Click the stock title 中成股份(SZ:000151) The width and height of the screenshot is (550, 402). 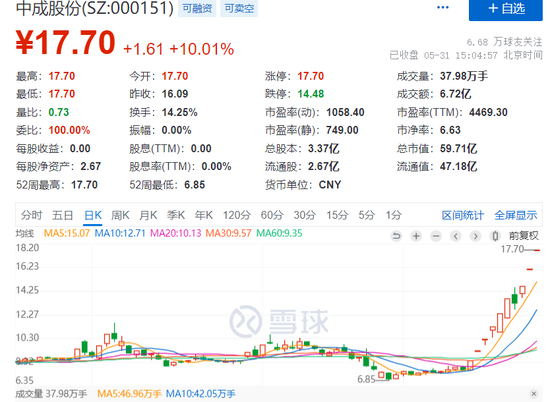pos(95,8)
